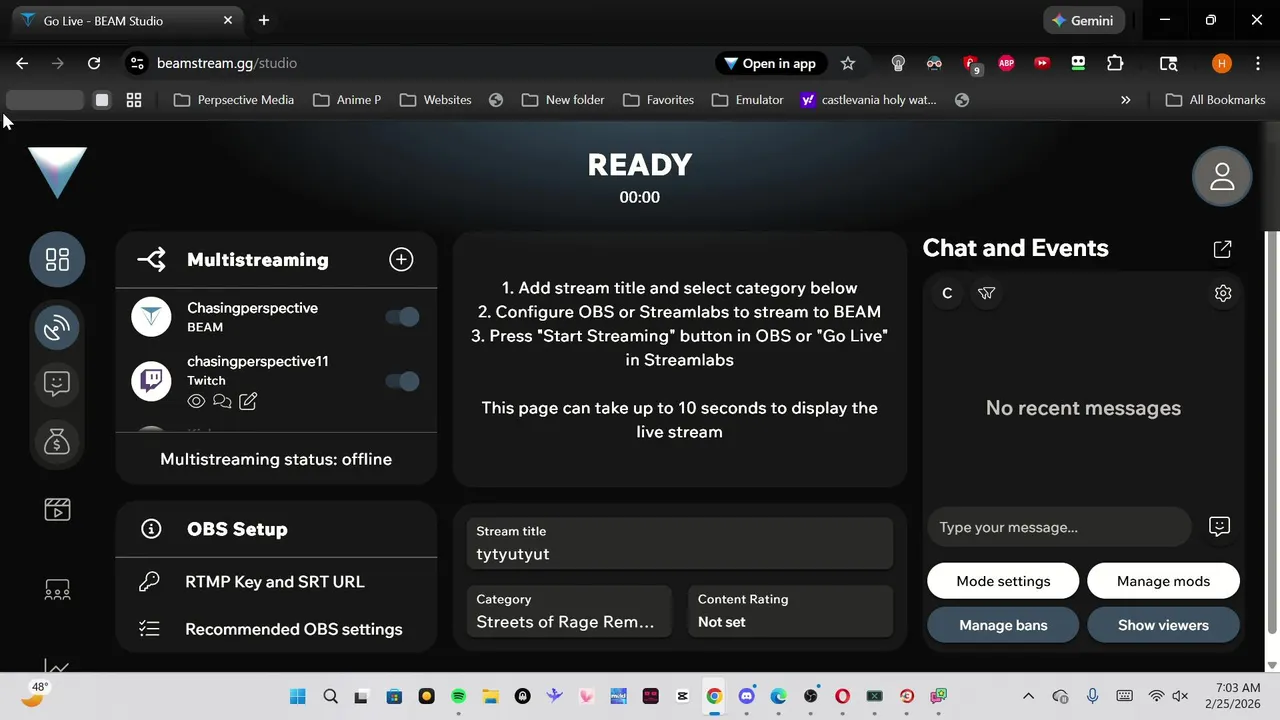
Task: Click the chat bubbles icon under Twitch
Action: [x=222, y=402]
